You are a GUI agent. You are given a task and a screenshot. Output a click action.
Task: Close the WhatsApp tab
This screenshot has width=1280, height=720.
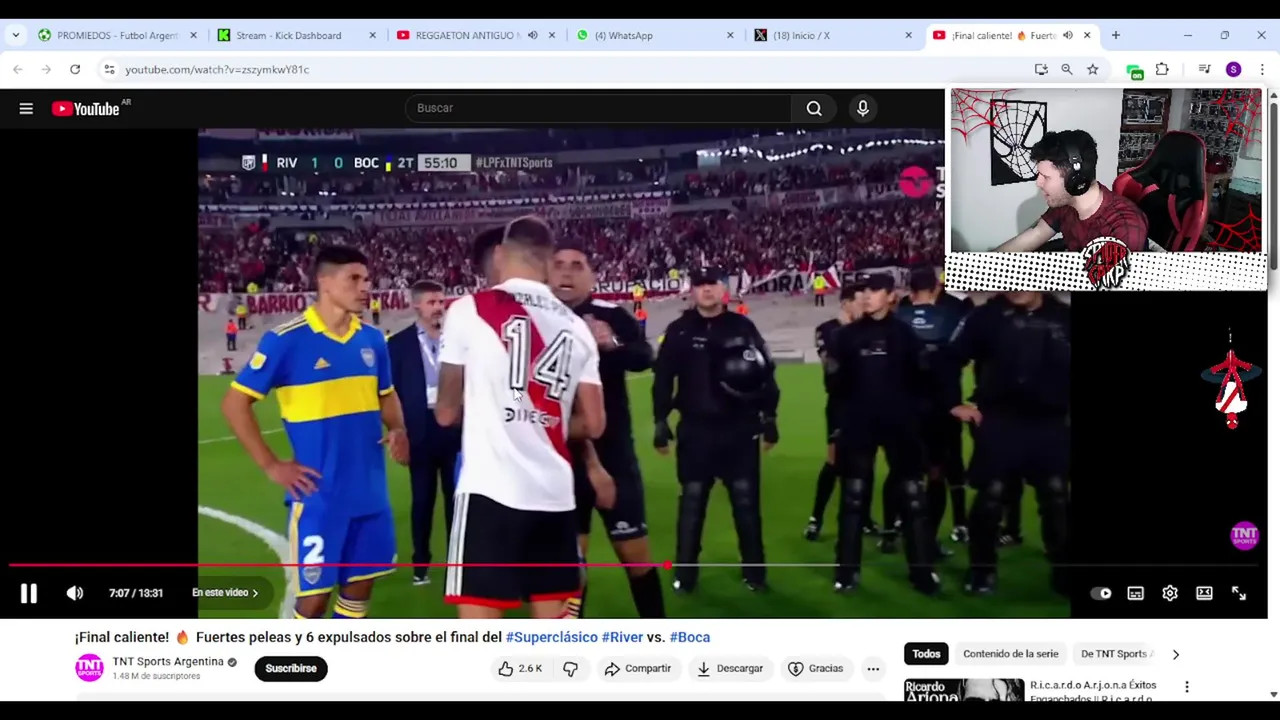[730, 35]
